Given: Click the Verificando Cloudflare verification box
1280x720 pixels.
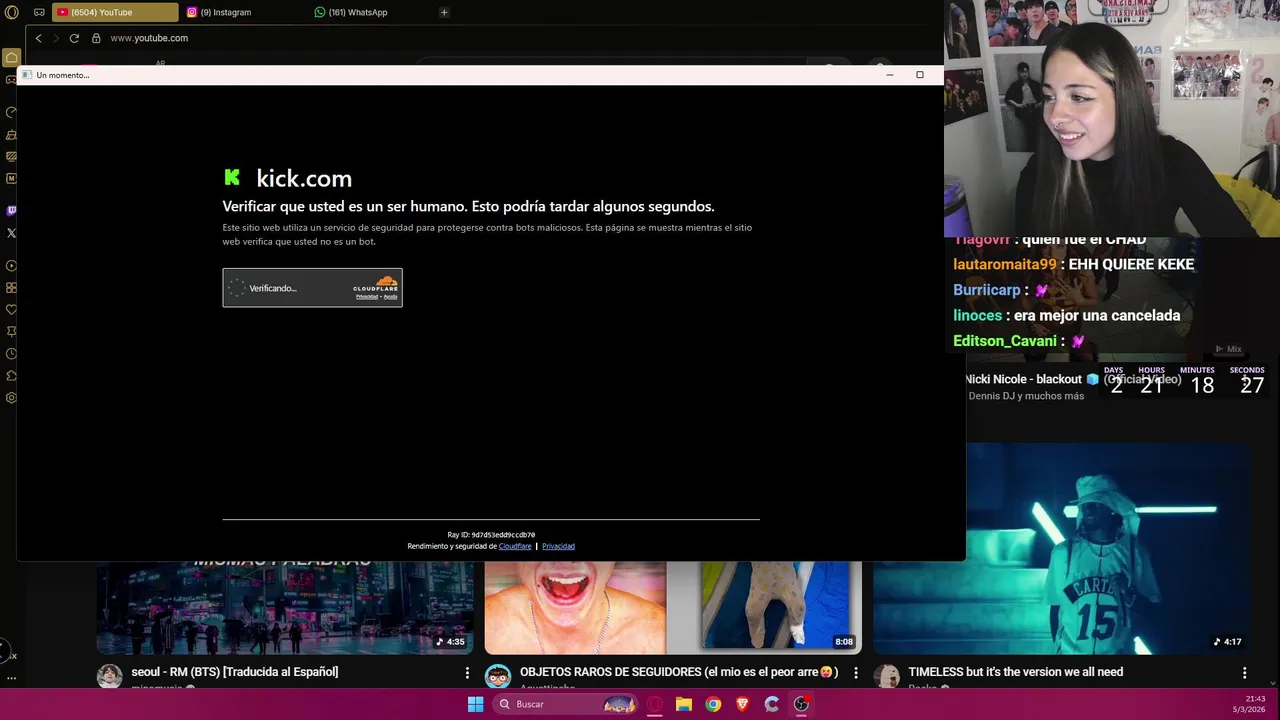Looking at the screenshot, I should 312,288.
